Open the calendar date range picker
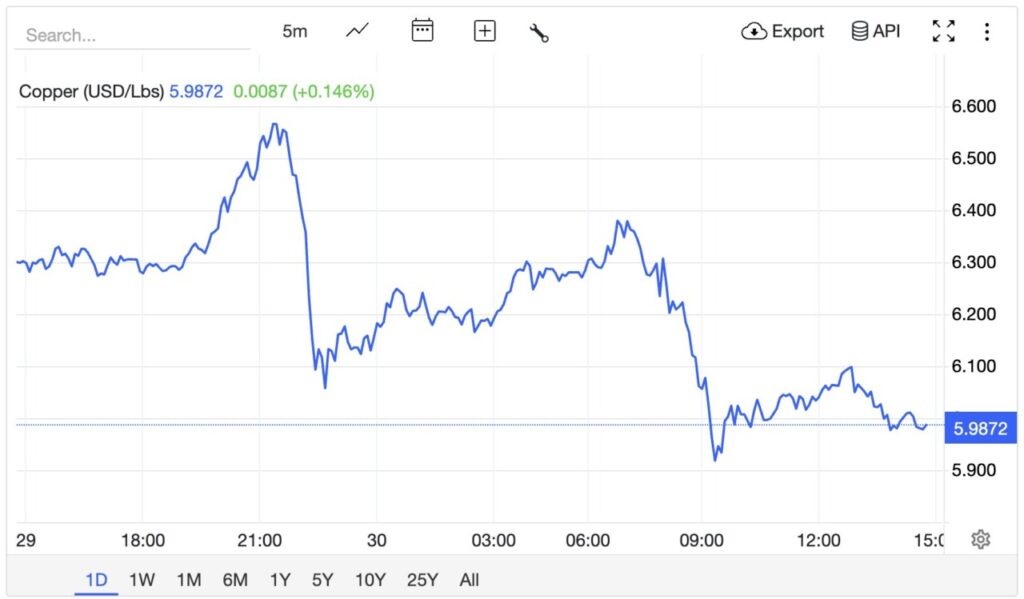The width and height of the screenshot is (1024, 599). (x=423, y=31)
